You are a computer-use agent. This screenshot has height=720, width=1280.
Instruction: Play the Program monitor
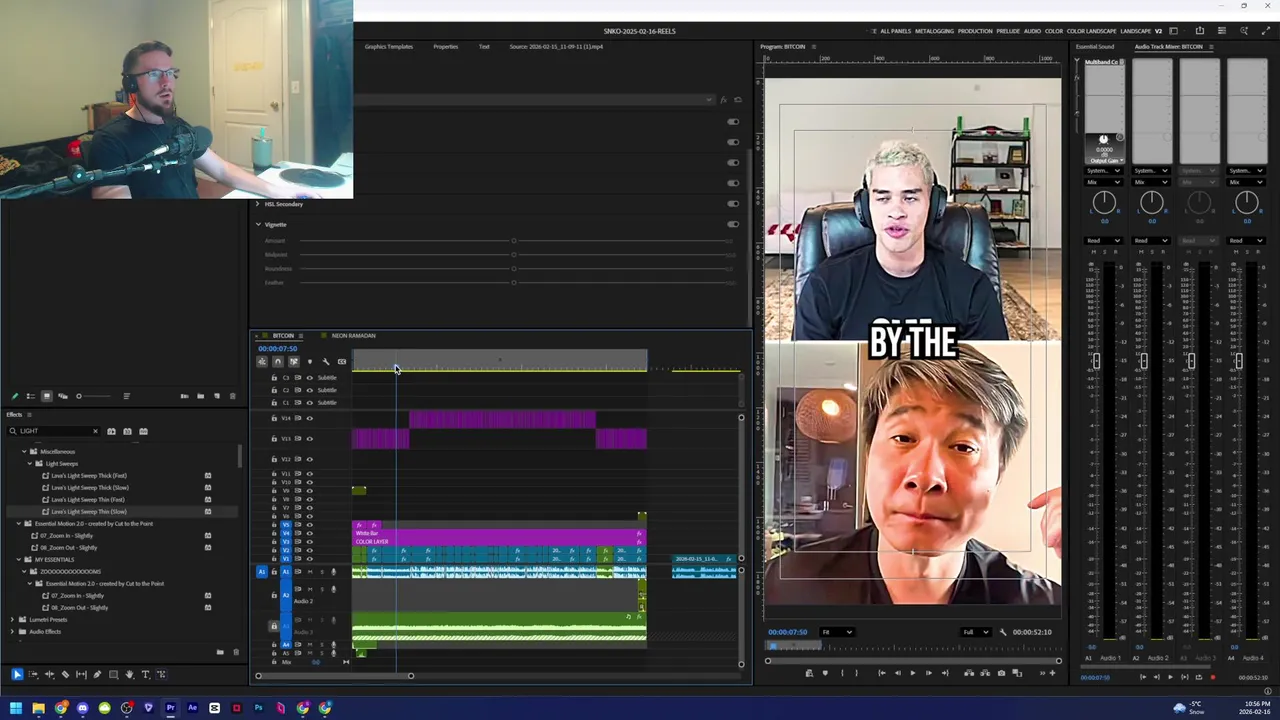pos(912,673)
